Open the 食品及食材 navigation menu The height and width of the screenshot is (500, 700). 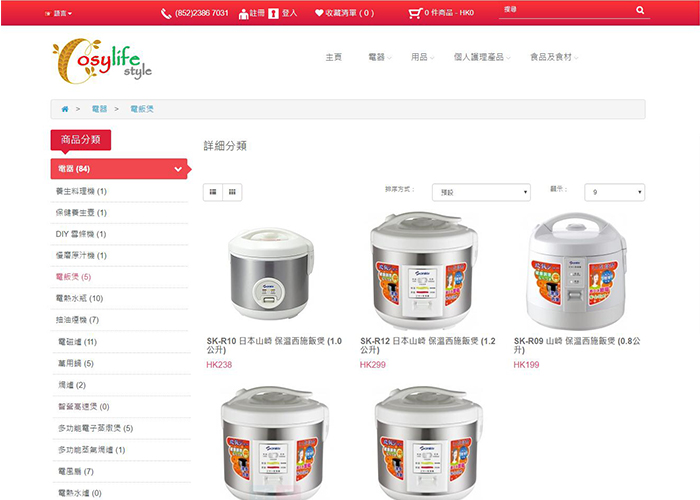[x=554, y=57]
